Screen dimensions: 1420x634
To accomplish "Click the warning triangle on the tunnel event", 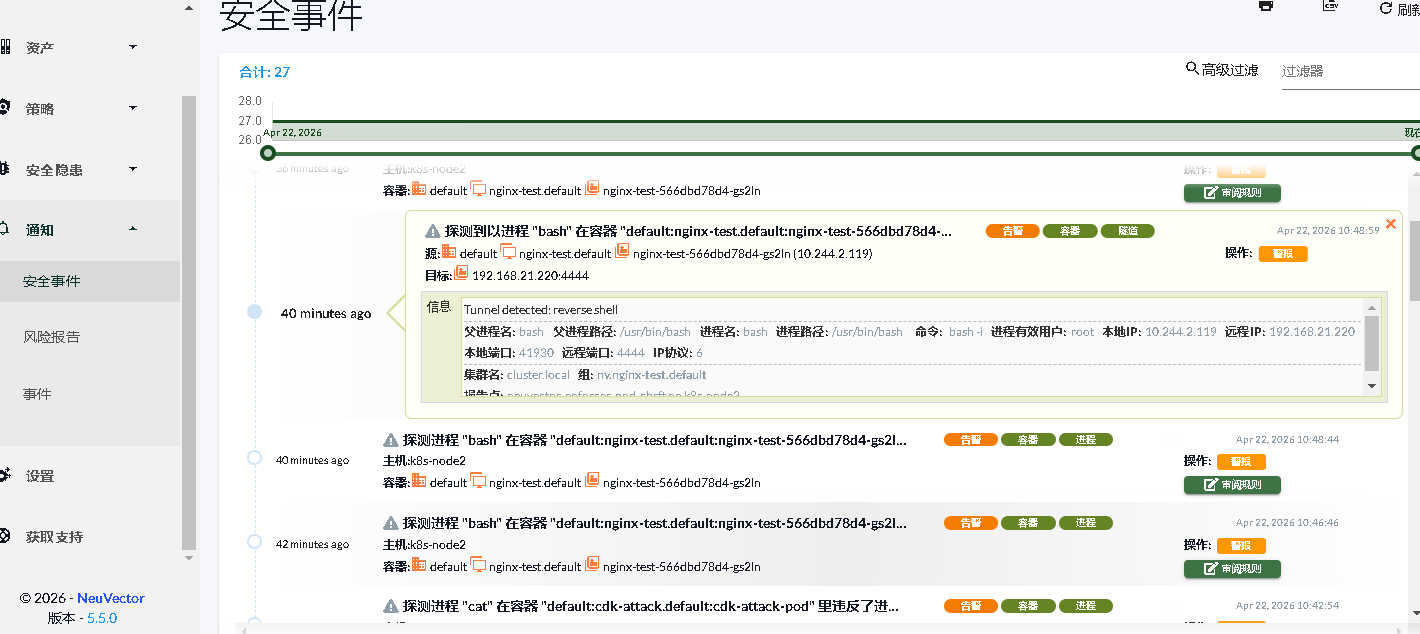I will click(x=432, y=231).
